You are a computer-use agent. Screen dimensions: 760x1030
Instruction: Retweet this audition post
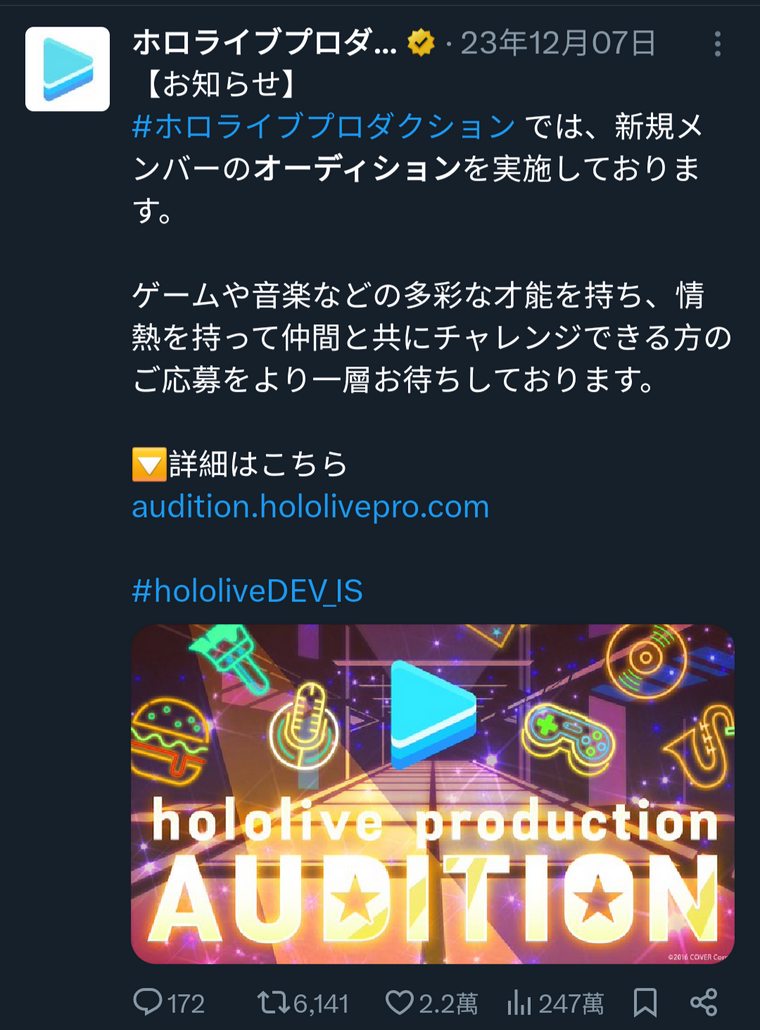271,1002
